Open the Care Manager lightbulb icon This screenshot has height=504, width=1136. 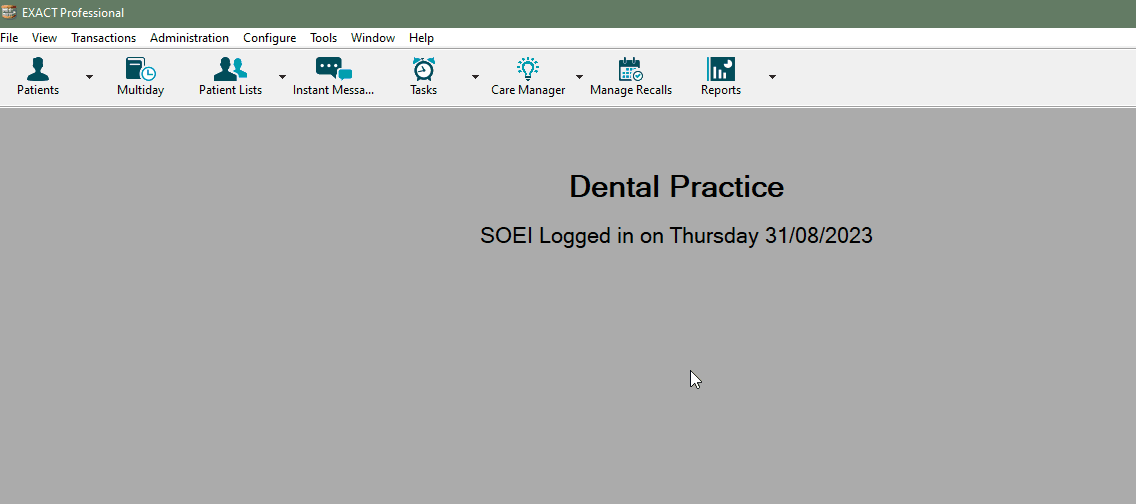[x=528, y=69]
